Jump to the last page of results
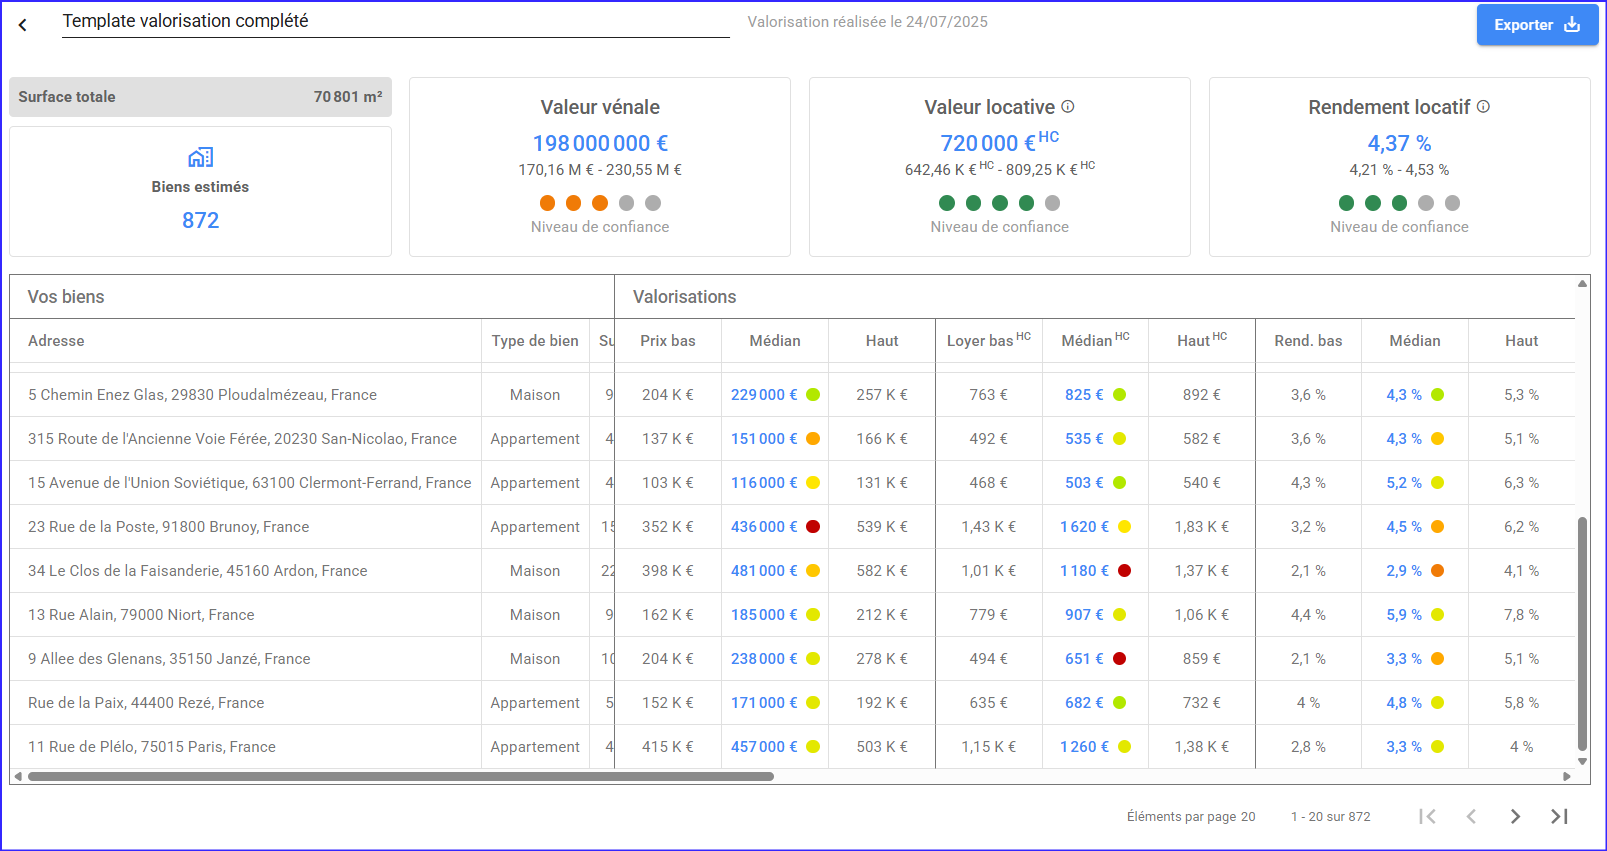The image size is (1607, 851). click(1559, 817)
